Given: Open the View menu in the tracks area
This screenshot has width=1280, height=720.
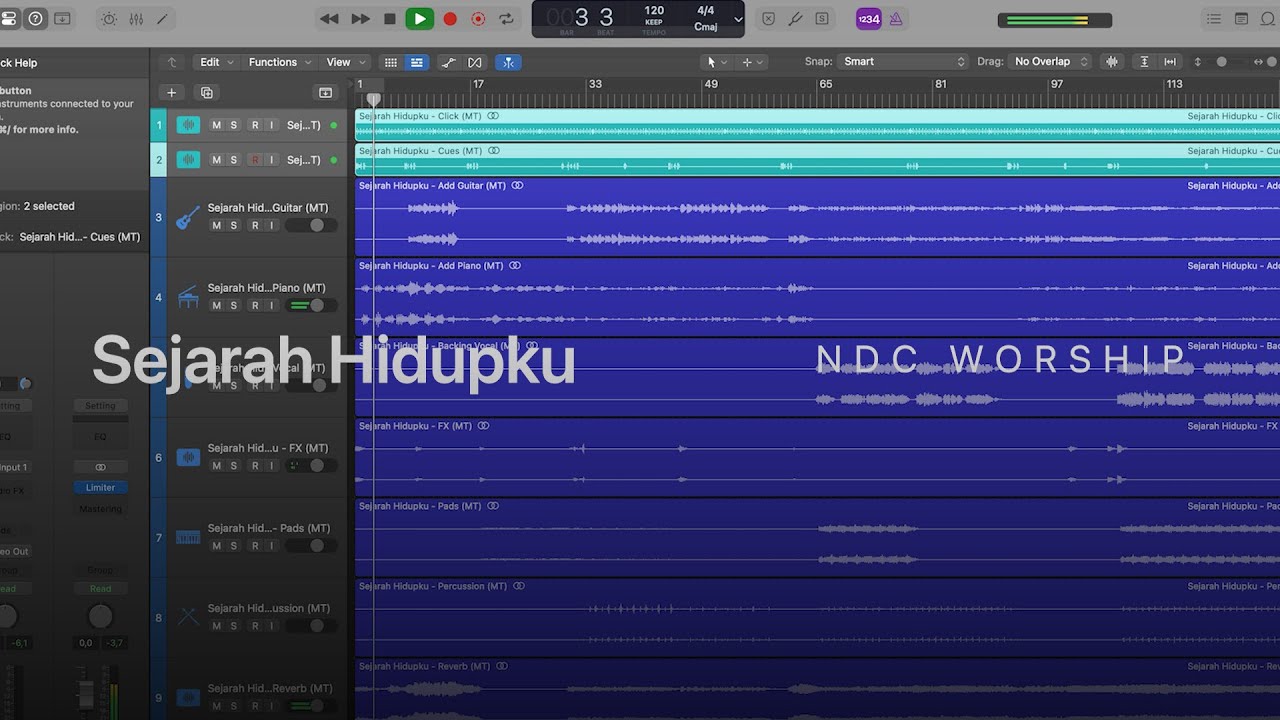Looking at the screenshot, I should pyautogui.click(x=346, y=62).
